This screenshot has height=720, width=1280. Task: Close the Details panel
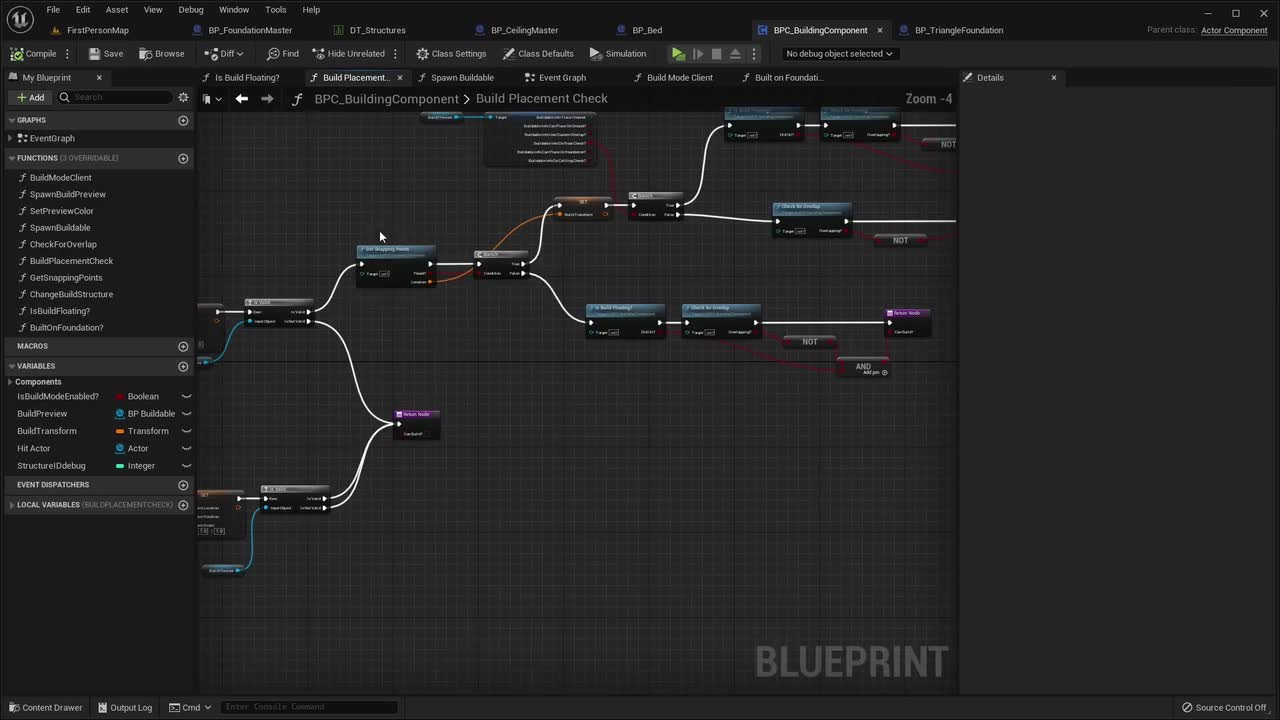click(1053, 77)
